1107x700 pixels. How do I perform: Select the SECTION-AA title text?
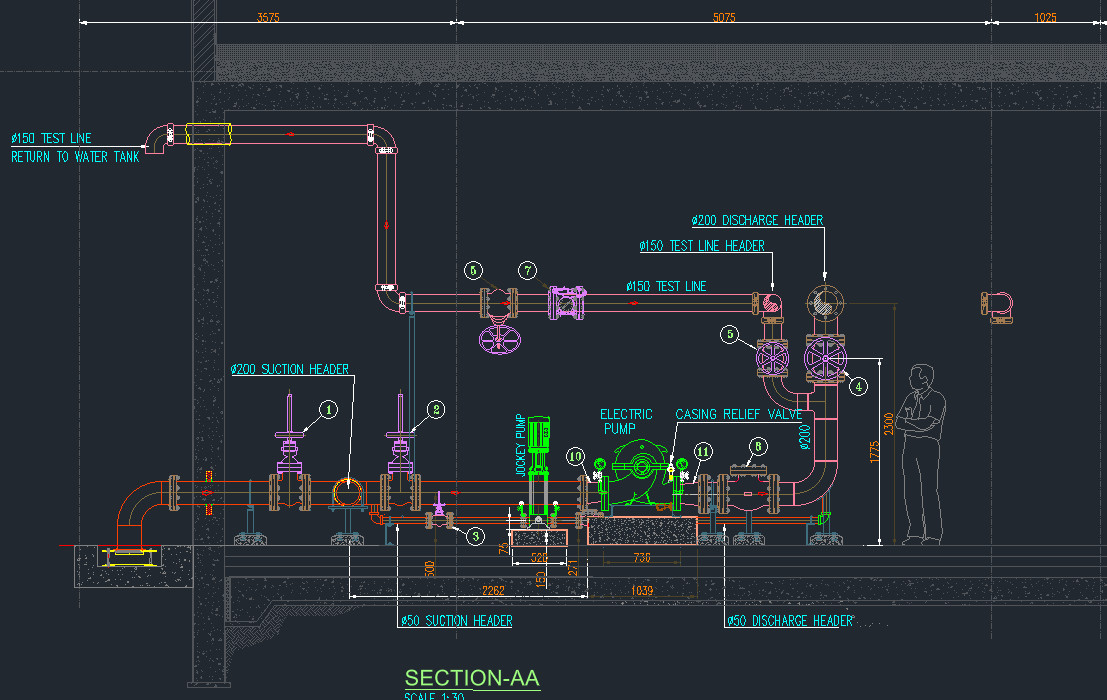[x=472, y=678]
